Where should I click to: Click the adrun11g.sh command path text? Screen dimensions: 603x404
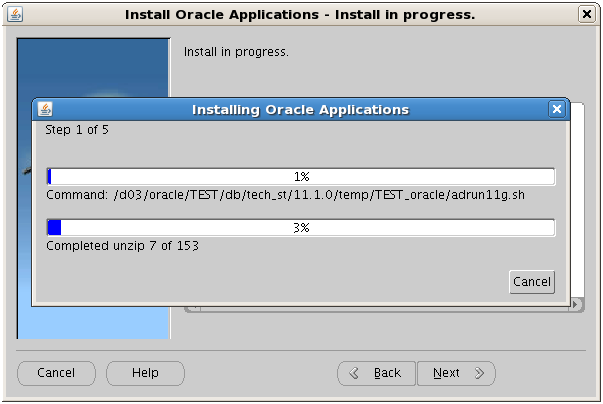285,195
